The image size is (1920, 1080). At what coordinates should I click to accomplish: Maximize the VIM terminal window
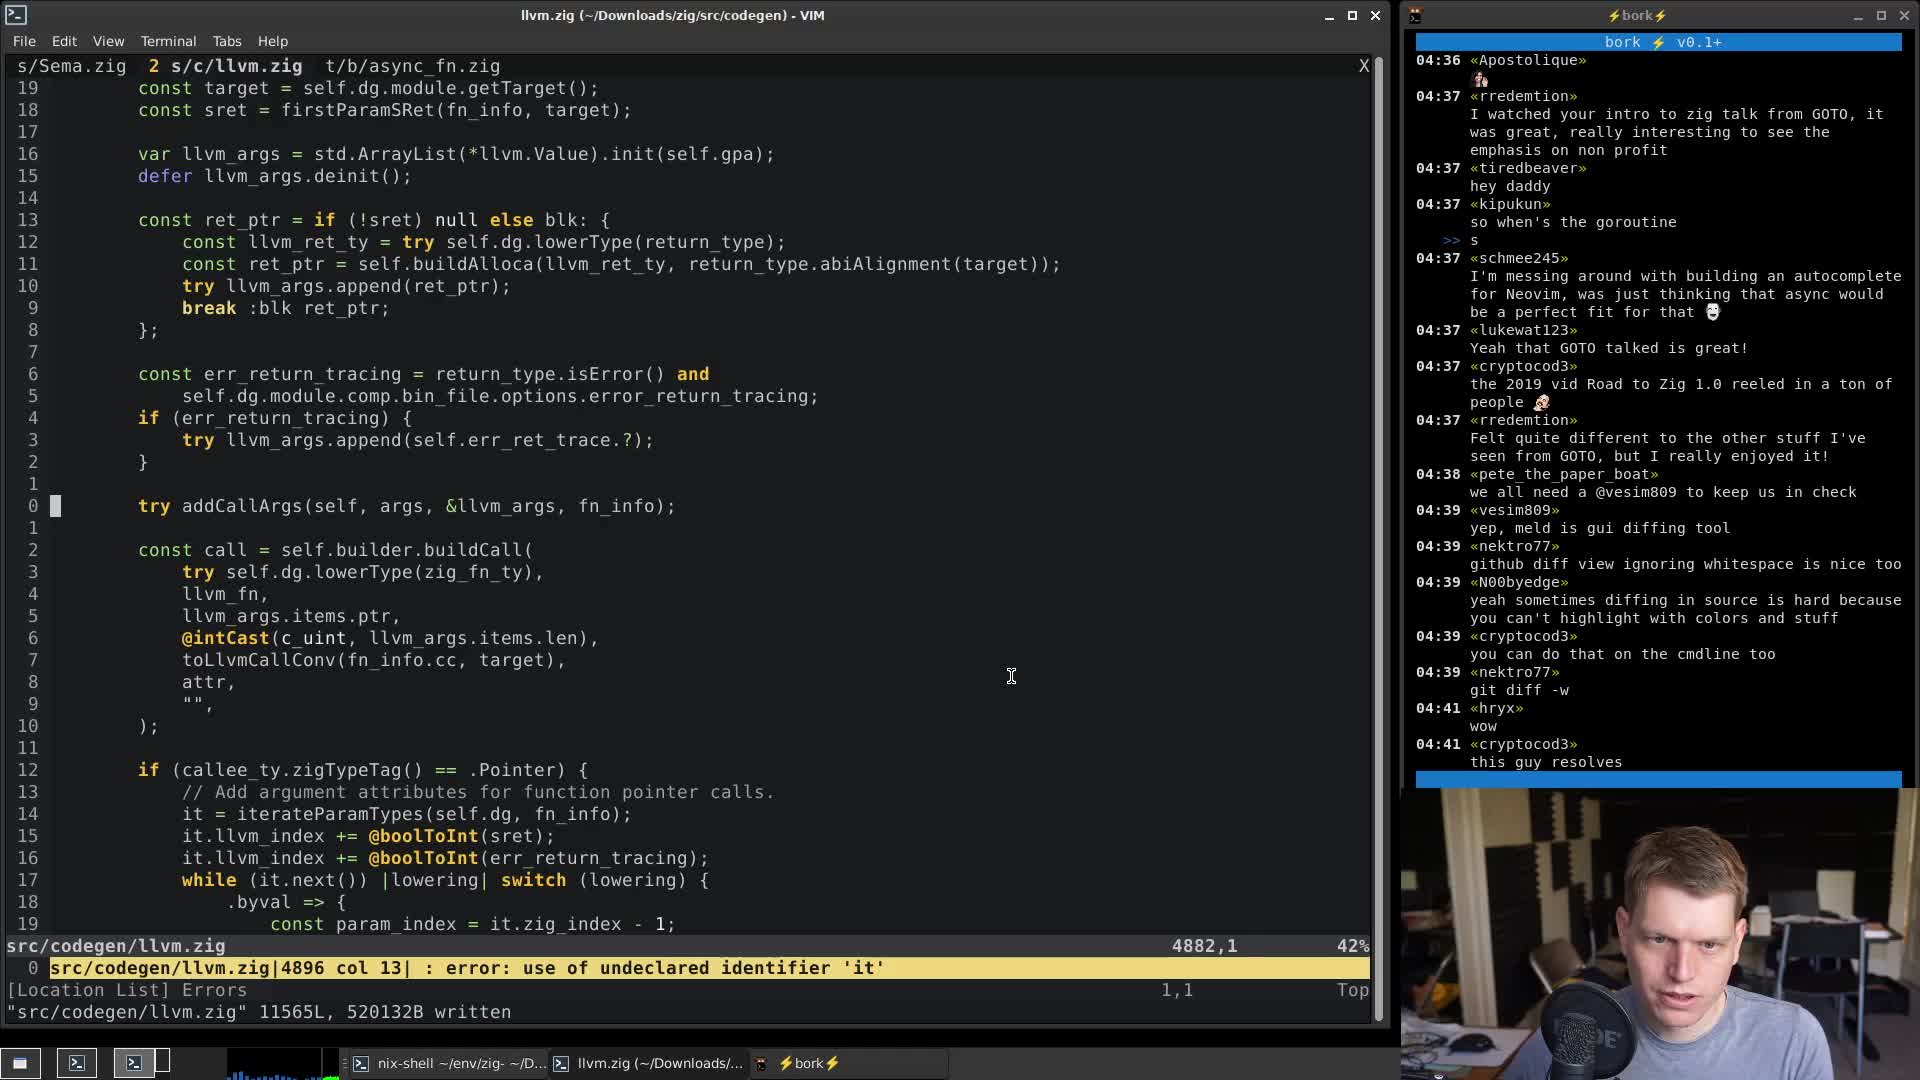1352,15
